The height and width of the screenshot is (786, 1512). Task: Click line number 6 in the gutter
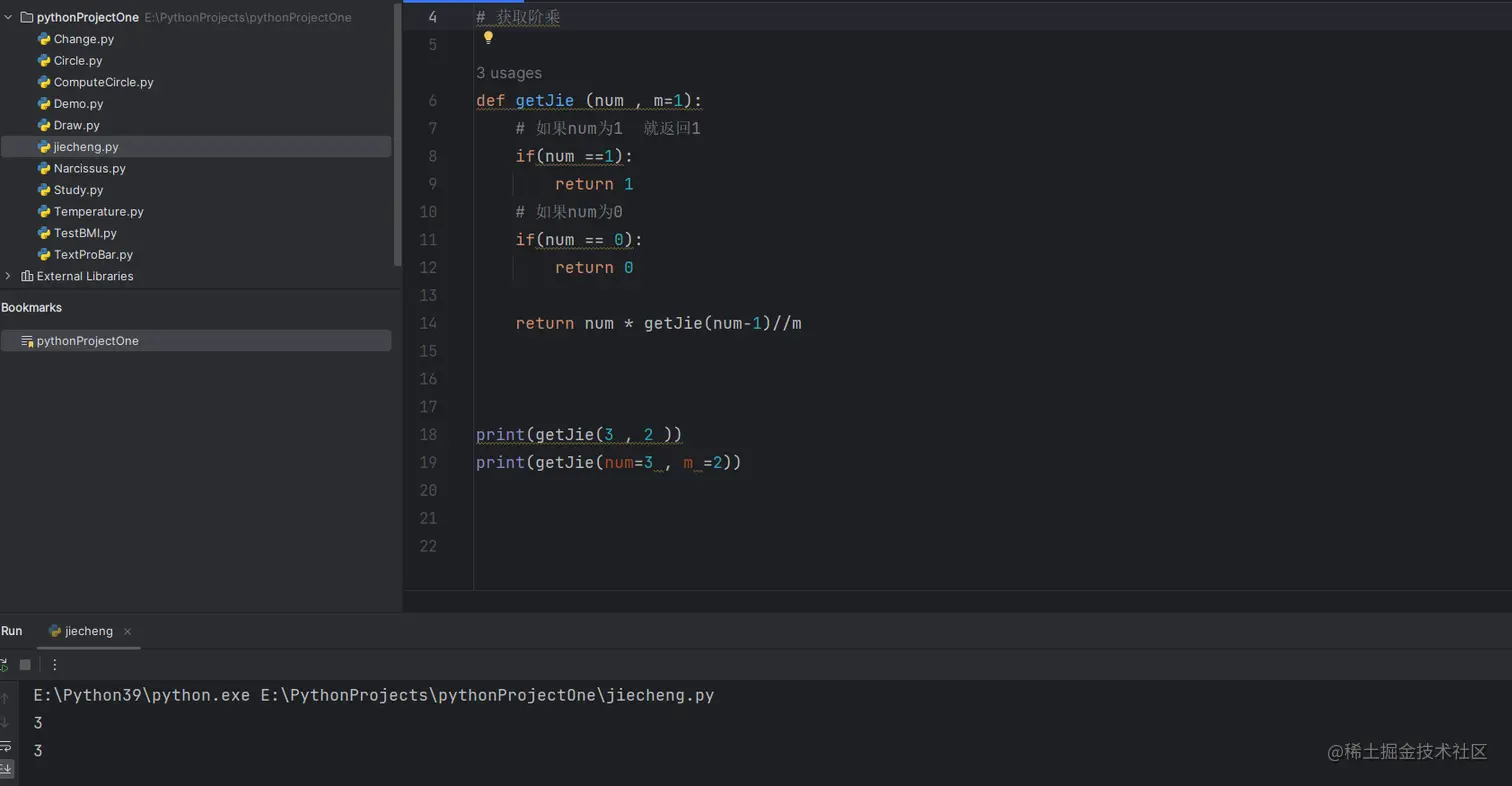pos(432,101)
